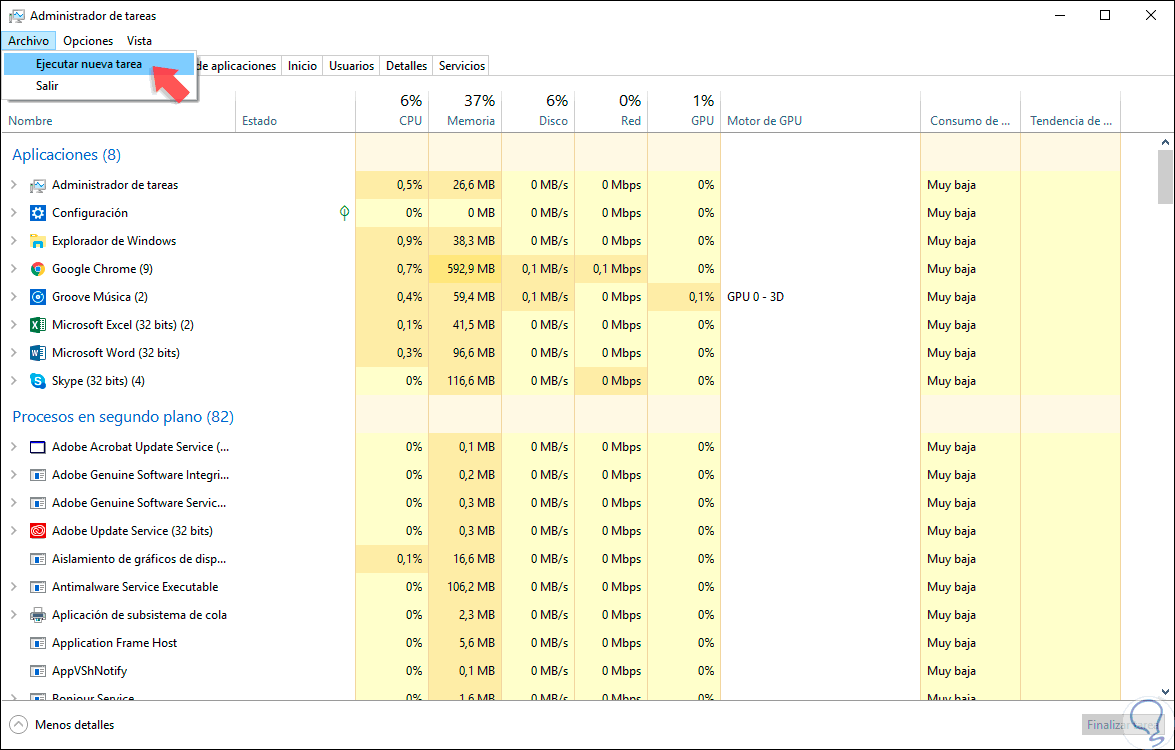Switch to the Servicios tab
The image size is (1175, 750).
[x=461, y=66]
